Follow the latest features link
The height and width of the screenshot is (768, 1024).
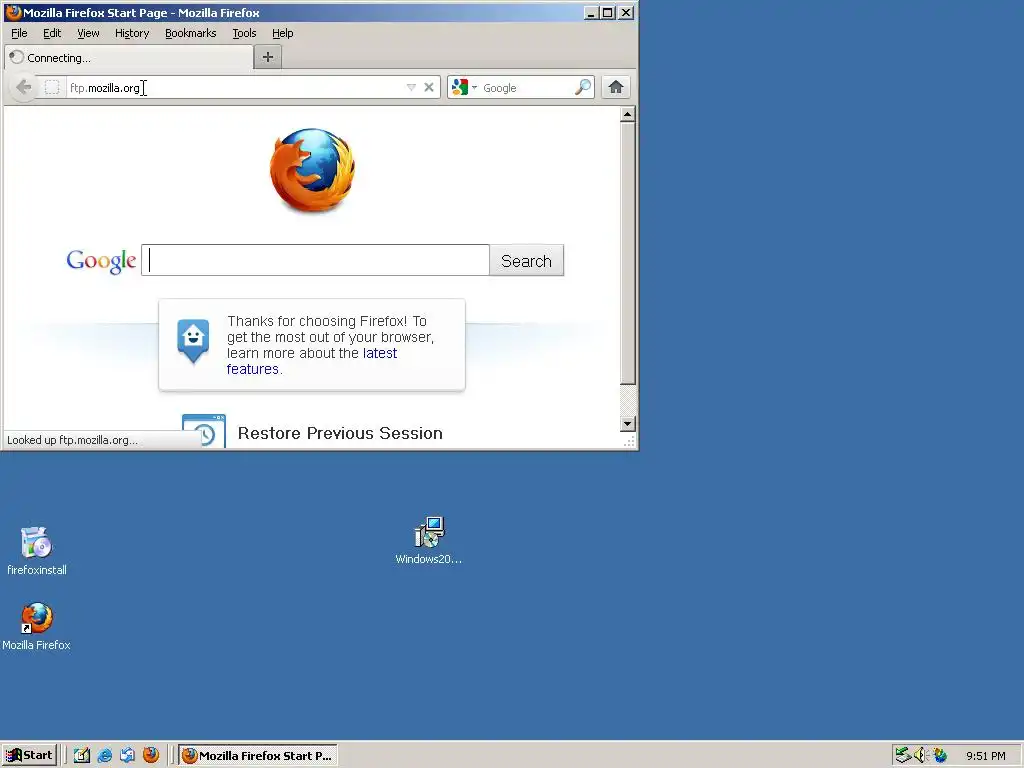point(312,361)
